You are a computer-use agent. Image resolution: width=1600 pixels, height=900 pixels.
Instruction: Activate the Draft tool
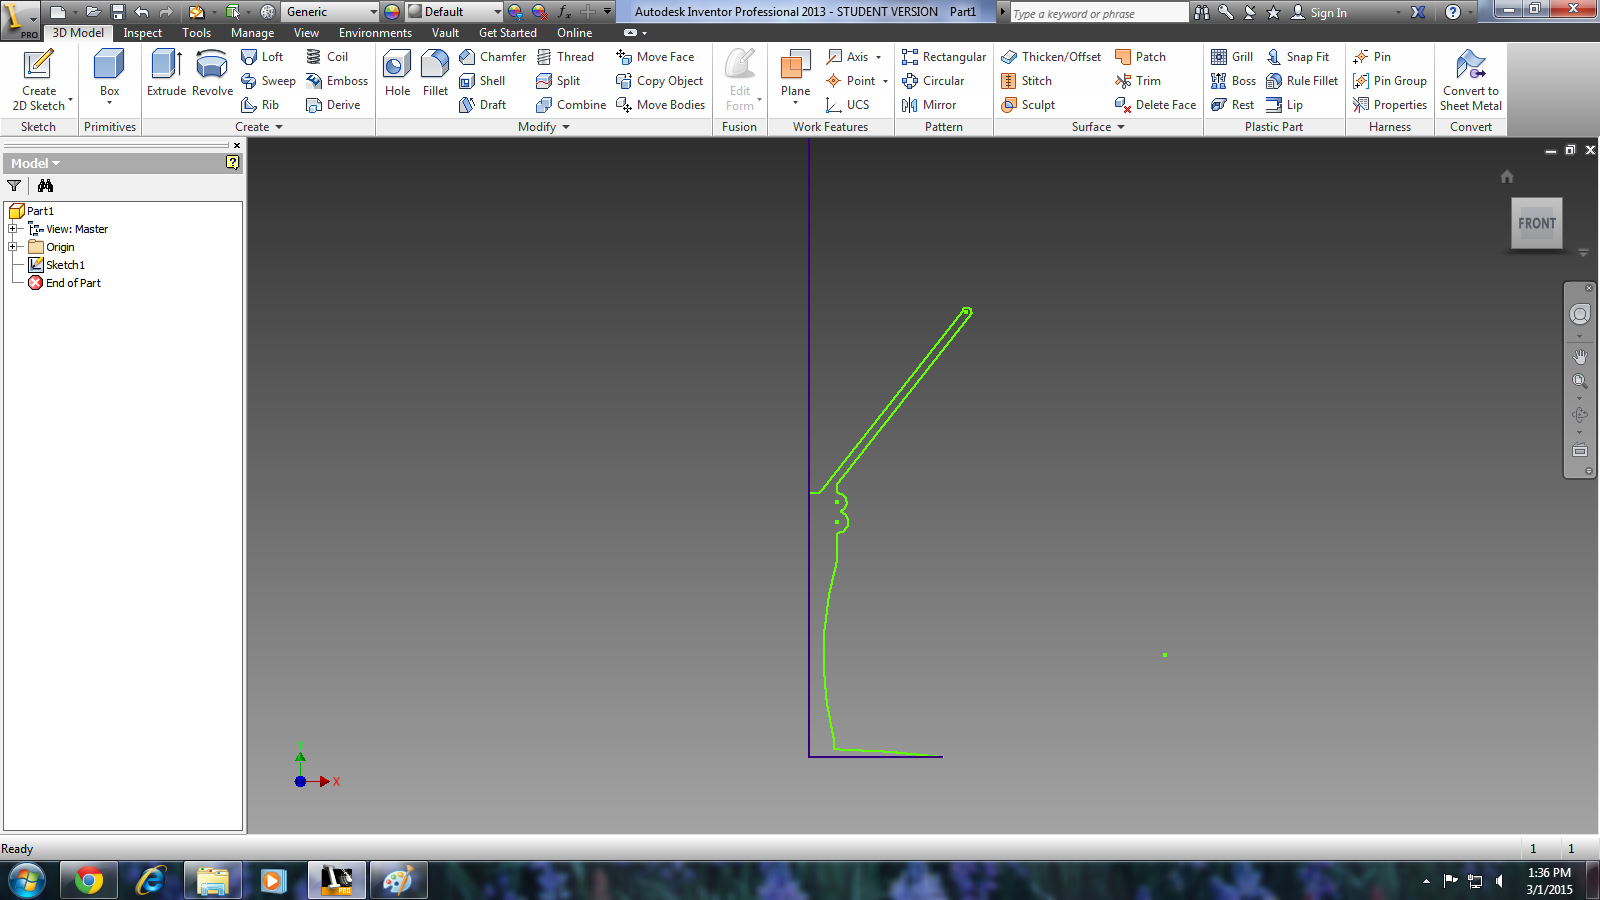(x=482, y=105)
